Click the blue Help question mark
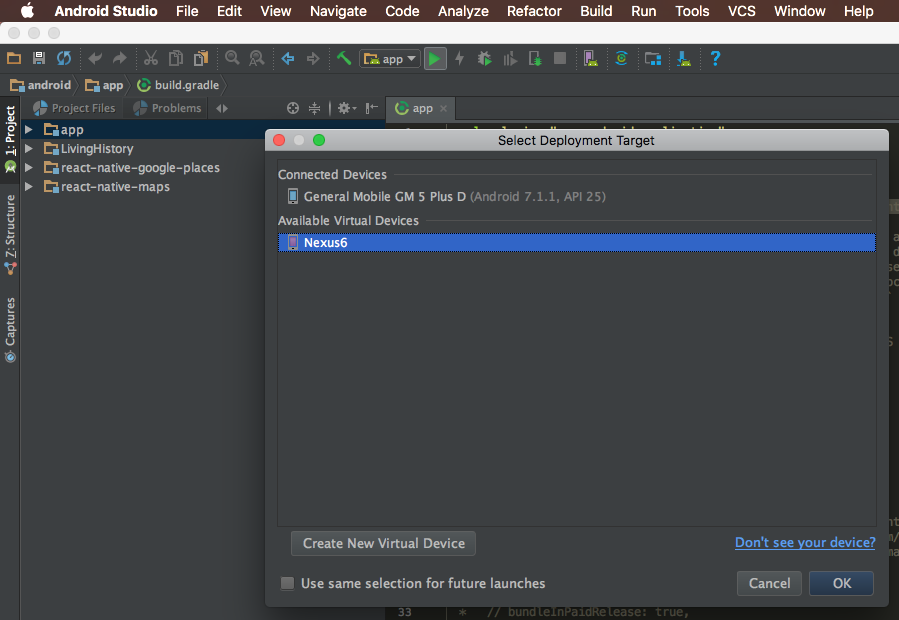 click(x=715, y=59)
